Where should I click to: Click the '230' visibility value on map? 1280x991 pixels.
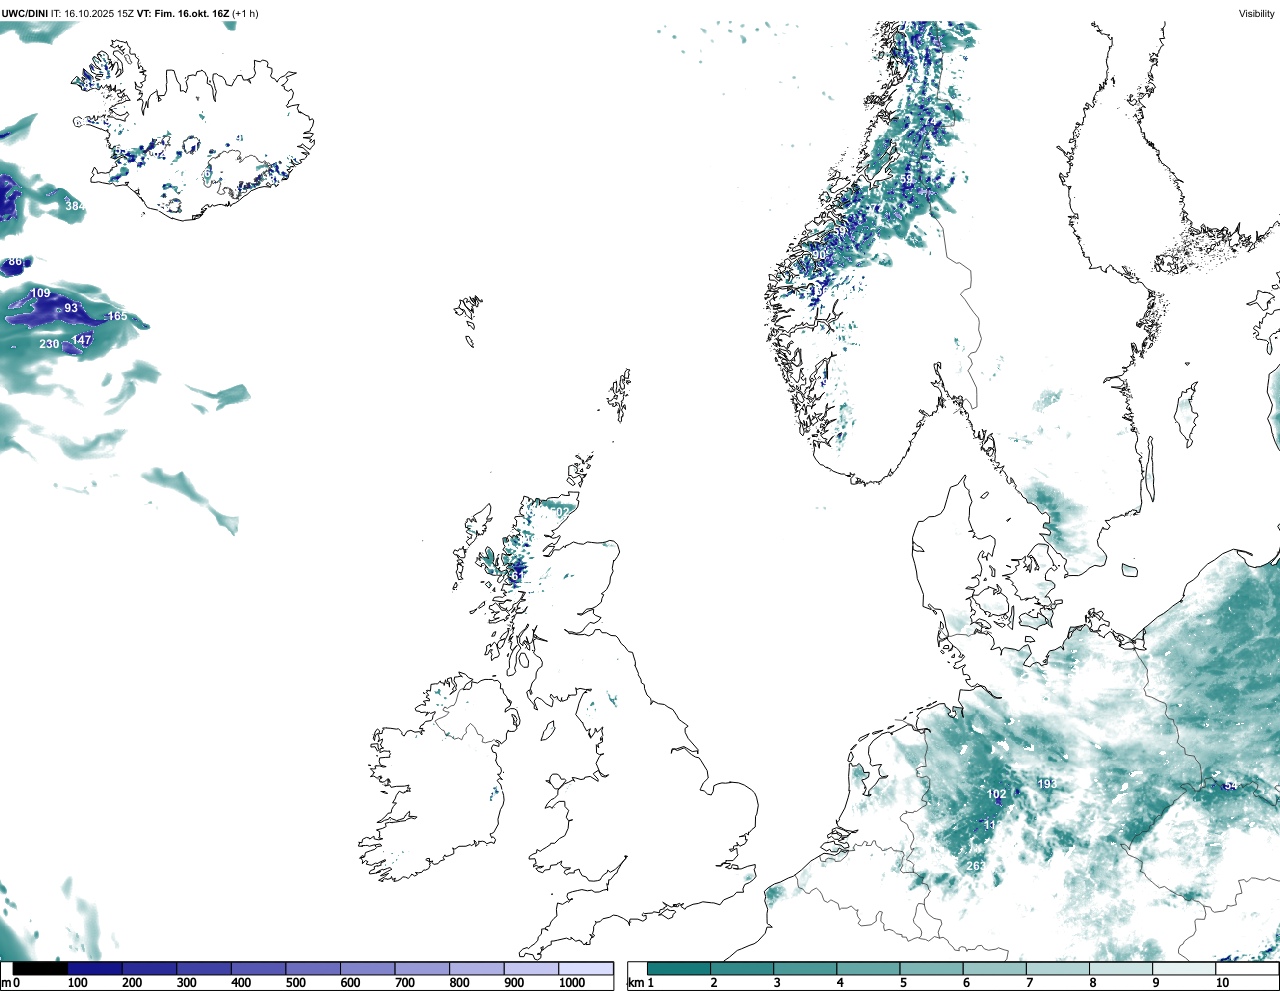pyautogui.click(x=49, y=344)
